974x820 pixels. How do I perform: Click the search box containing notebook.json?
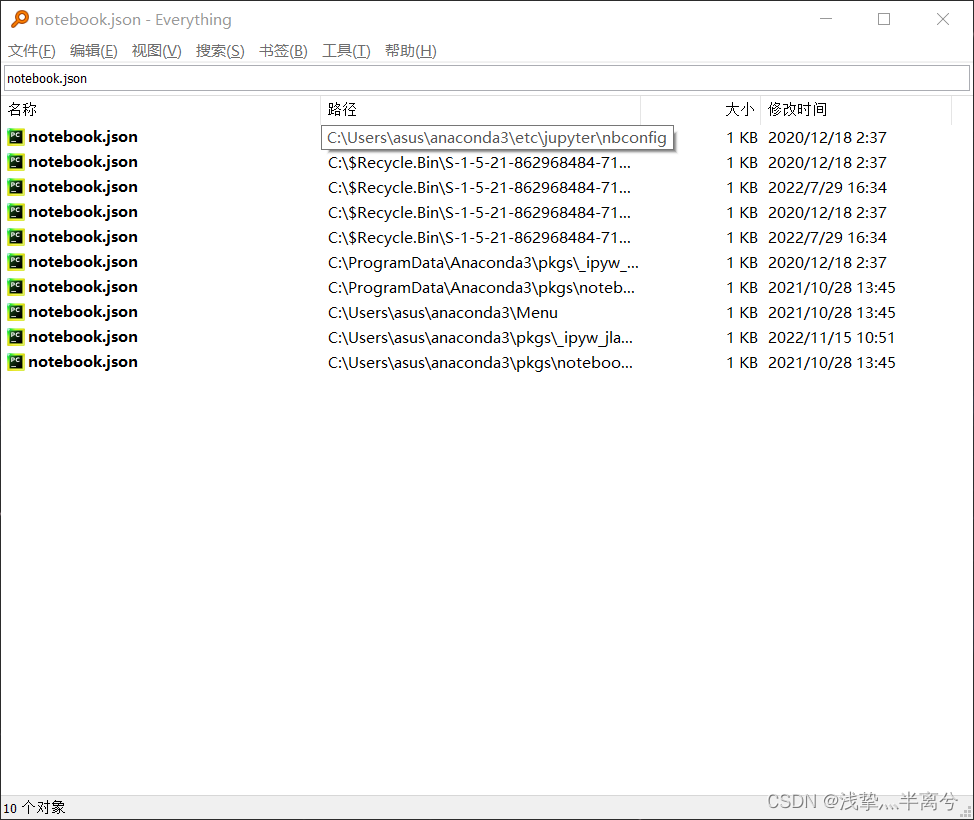point(487,78)
